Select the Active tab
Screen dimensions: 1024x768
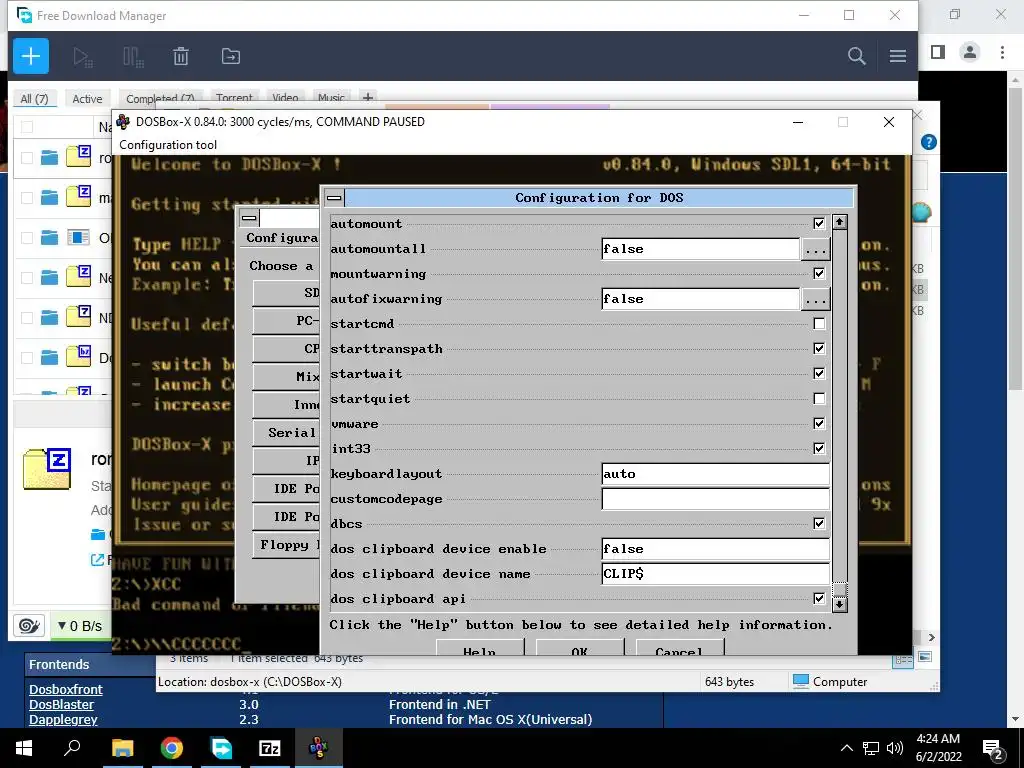coord(87,99)
